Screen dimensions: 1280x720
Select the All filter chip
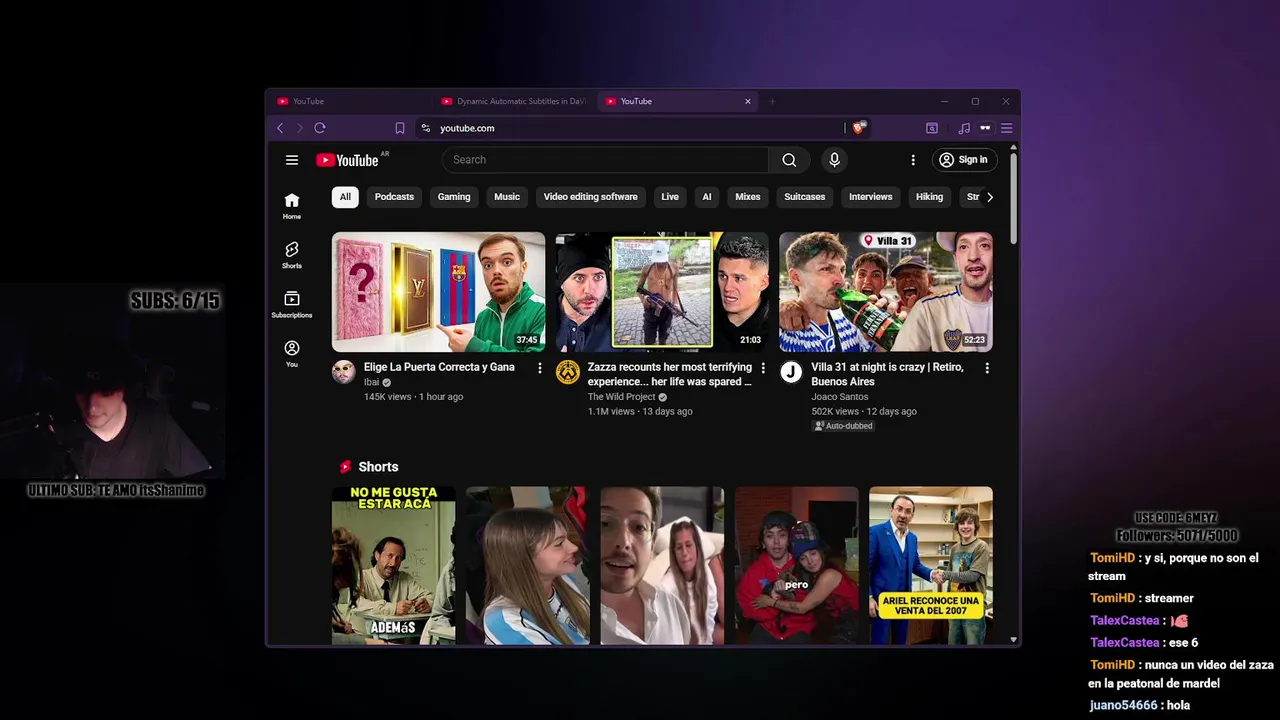(345, 197)
